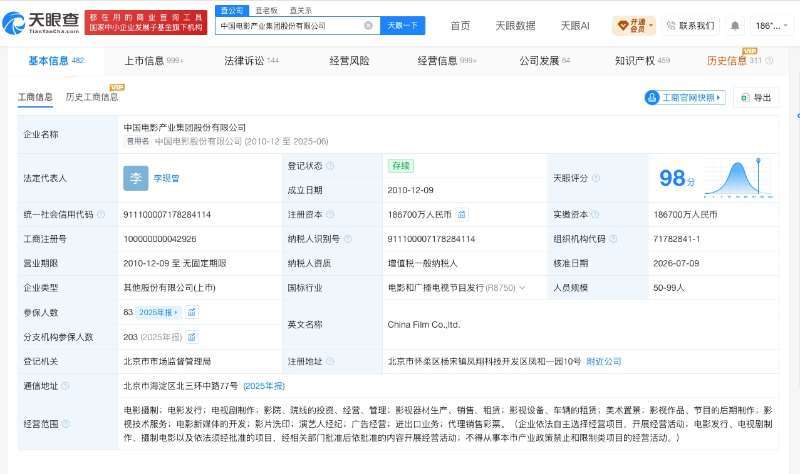Click the 曾用名 former name line
The width and height of the screenshot is (800, 474).
point(227,141)
